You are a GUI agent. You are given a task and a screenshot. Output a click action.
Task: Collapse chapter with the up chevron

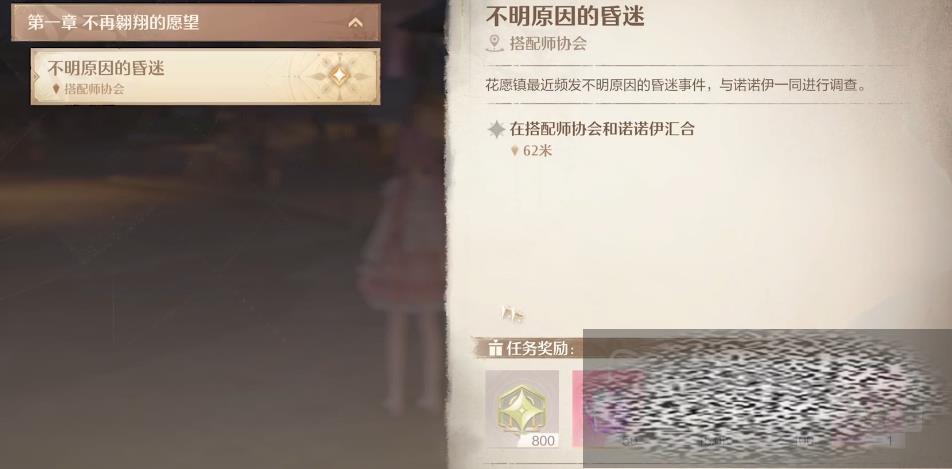point(356,23)
